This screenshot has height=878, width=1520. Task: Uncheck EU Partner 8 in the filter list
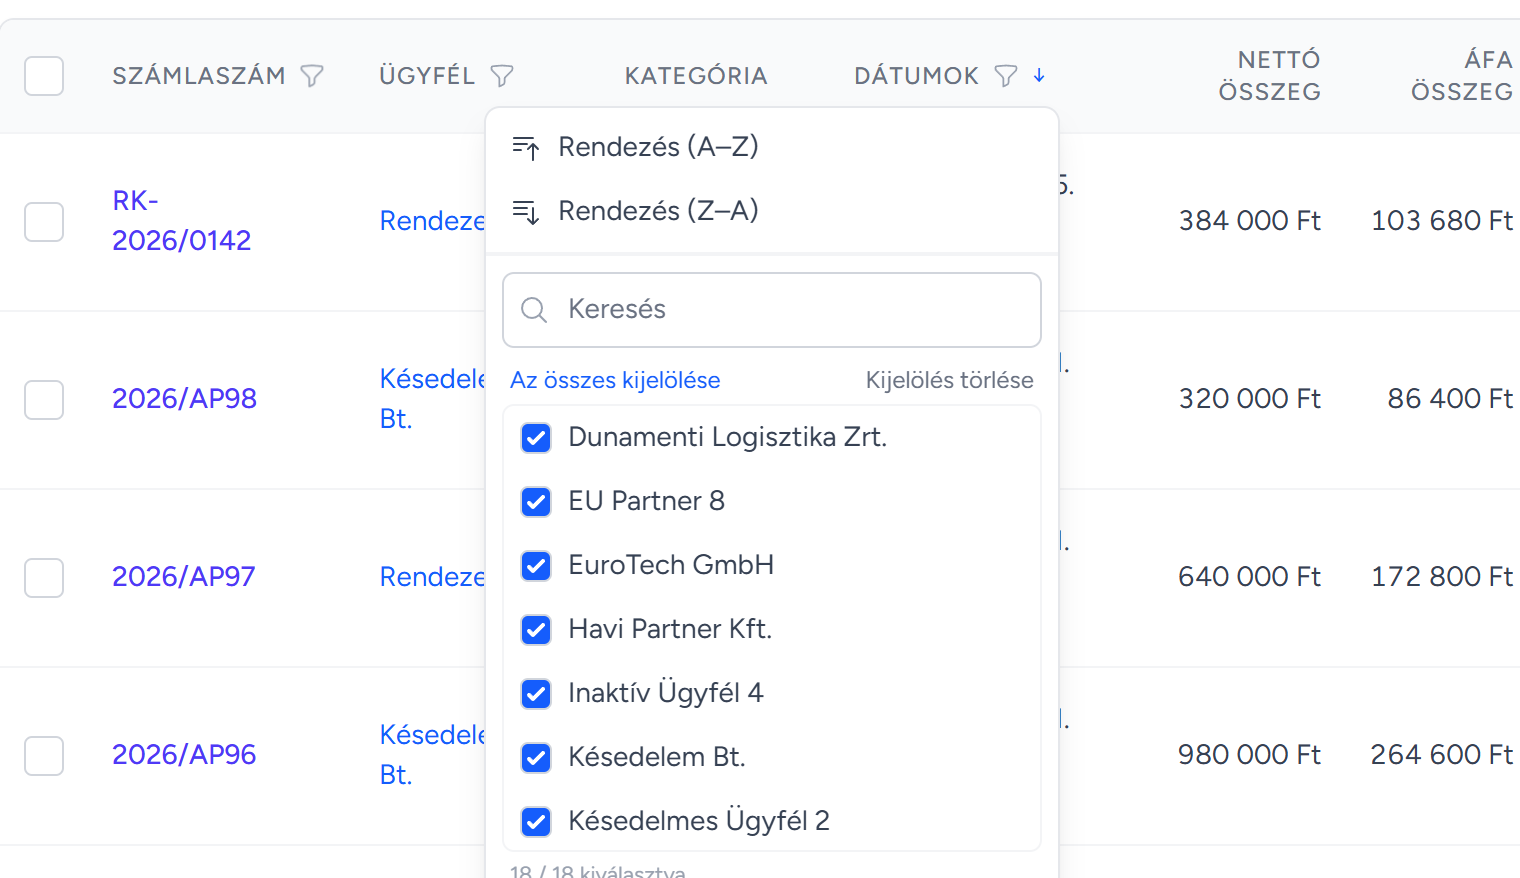(536, 502)
